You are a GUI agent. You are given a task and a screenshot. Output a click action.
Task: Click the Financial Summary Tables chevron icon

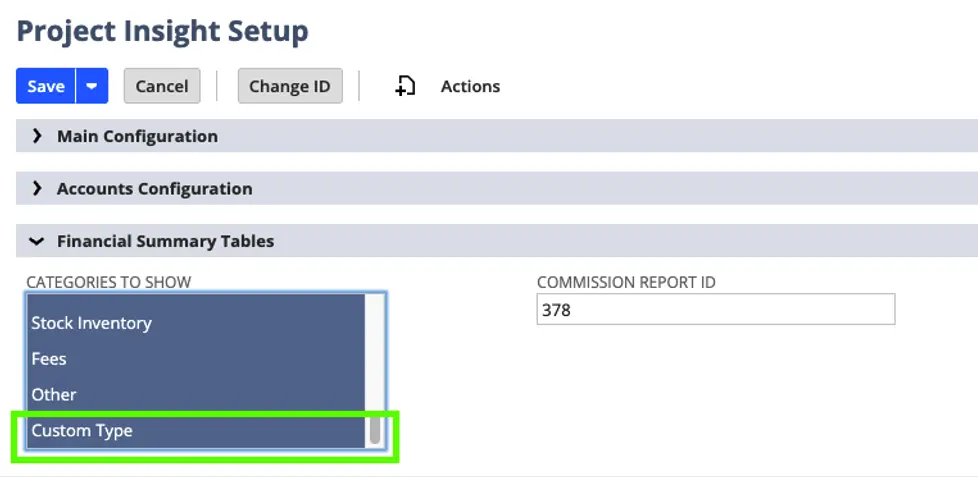[x=38, y=241]
